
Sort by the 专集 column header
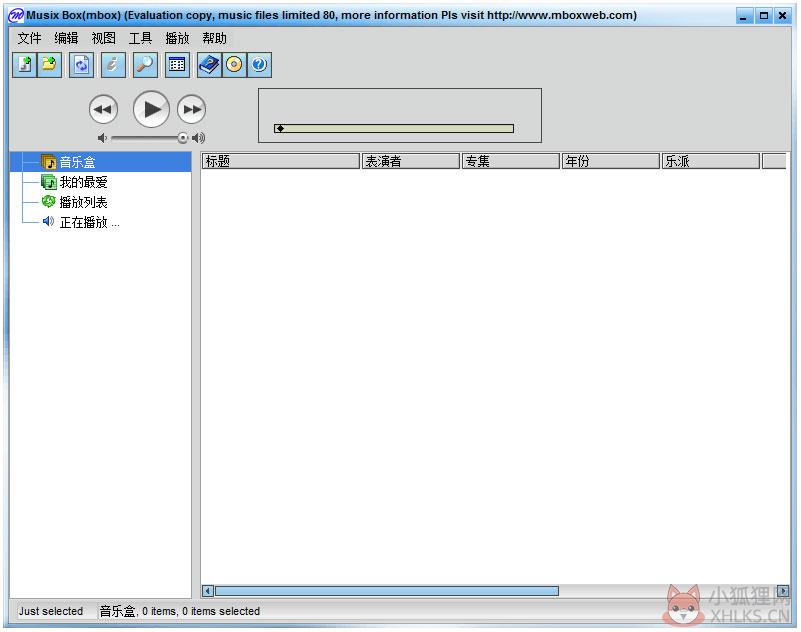click(510, 161)
